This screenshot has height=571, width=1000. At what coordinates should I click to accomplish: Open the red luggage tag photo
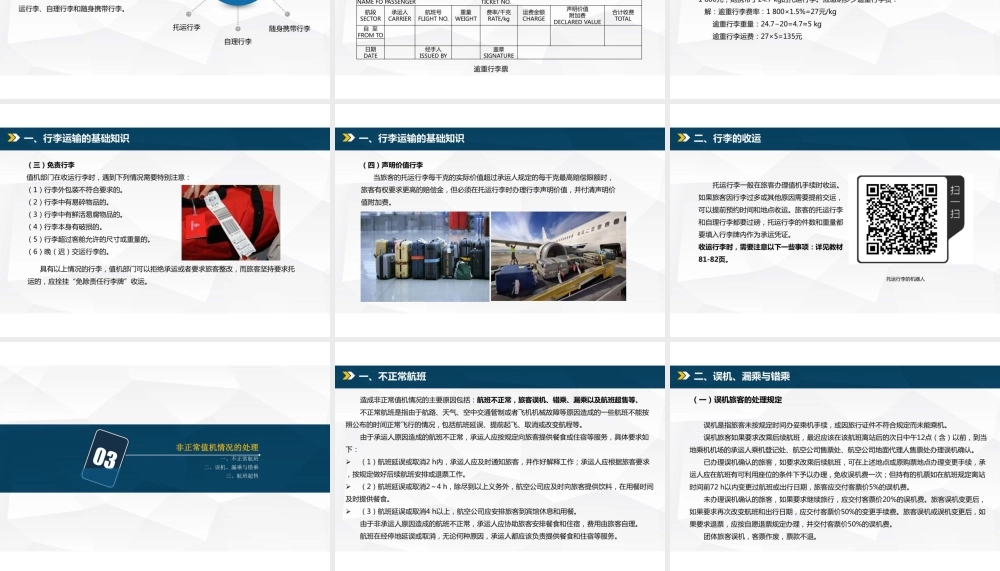(x=230, y=222)
